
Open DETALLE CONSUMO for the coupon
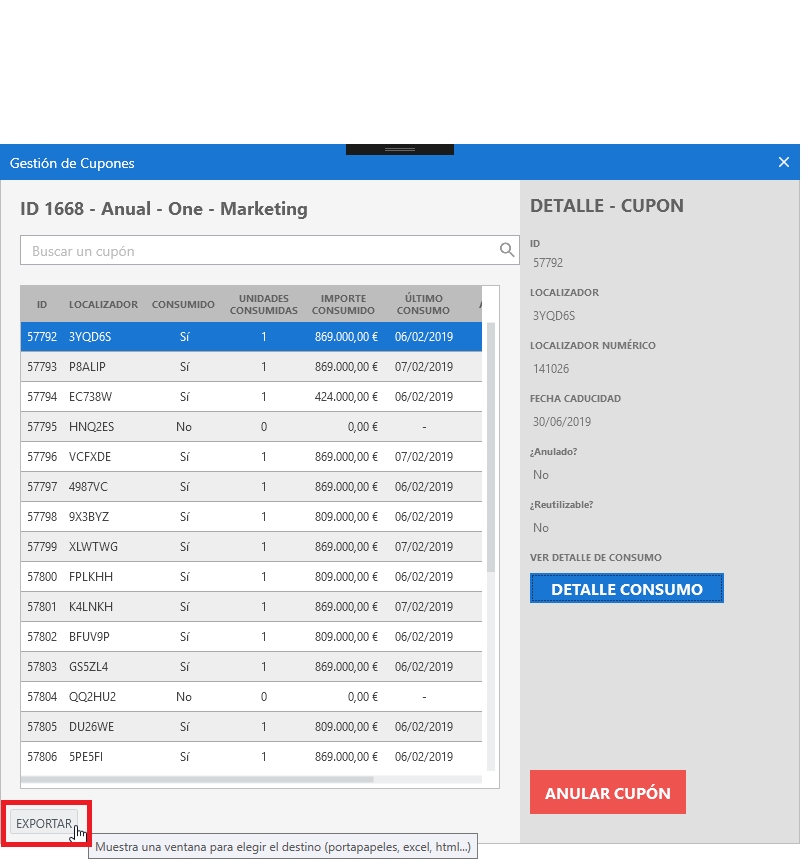[x=626, y=589]
